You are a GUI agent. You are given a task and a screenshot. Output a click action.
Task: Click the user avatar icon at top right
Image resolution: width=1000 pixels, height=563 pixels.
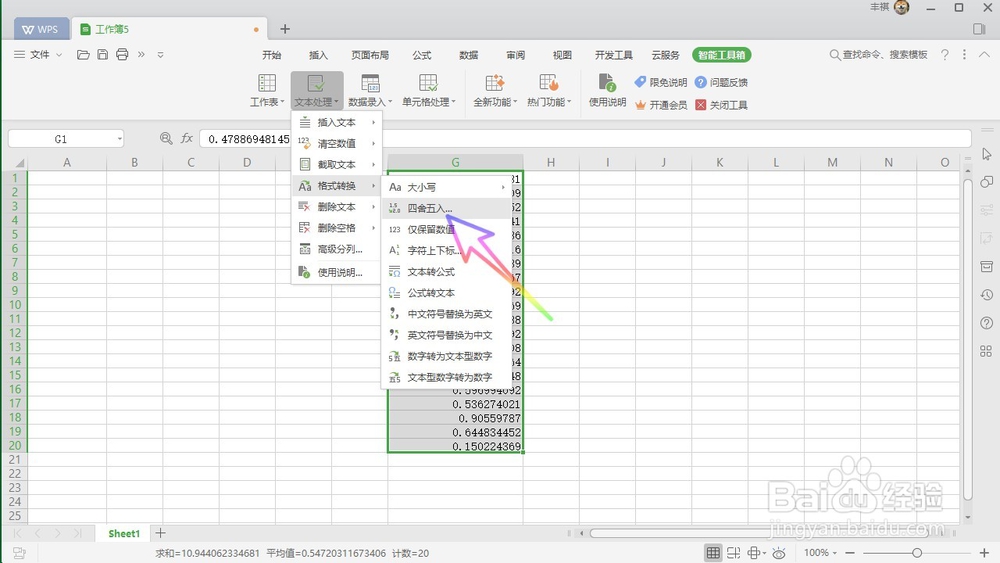pos(902,8)
